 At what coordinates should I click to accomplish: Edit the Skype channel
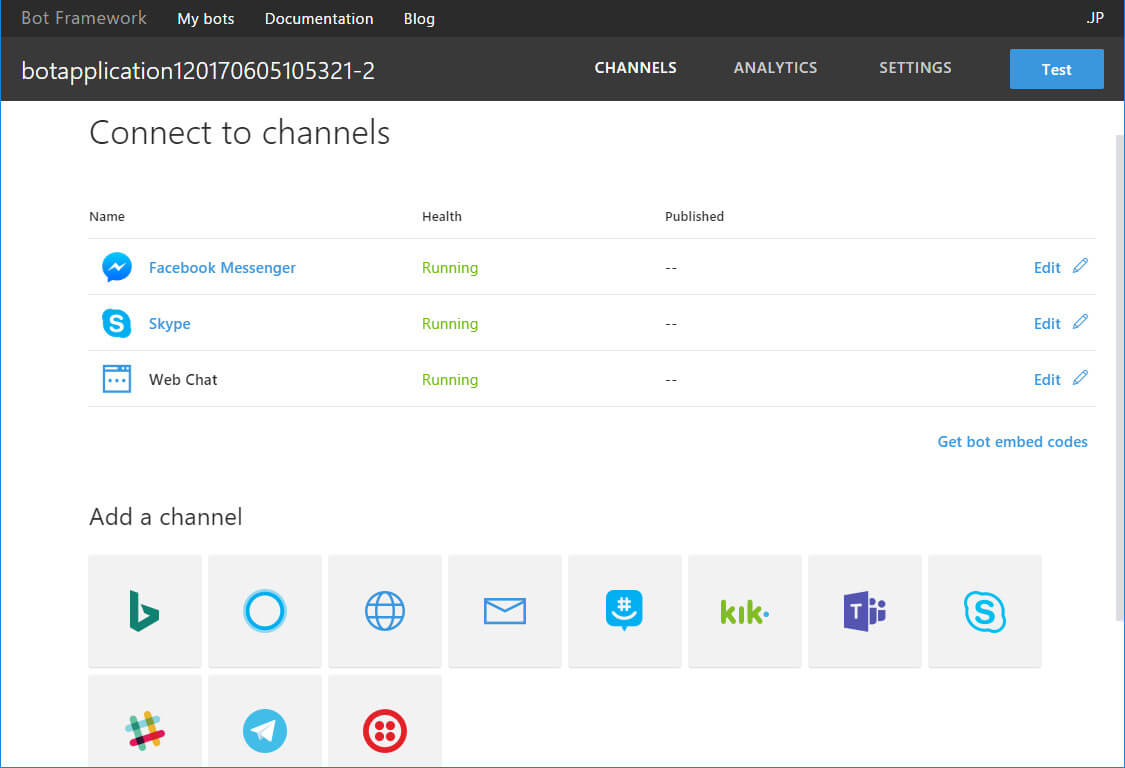tap(1047, 324)
